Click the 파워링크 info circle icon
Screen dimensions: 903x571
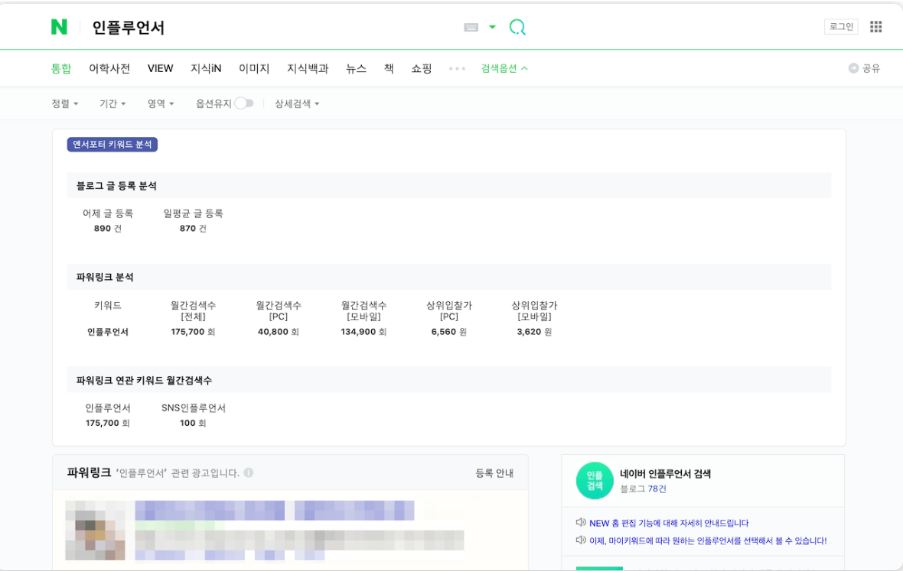point(248,473)
